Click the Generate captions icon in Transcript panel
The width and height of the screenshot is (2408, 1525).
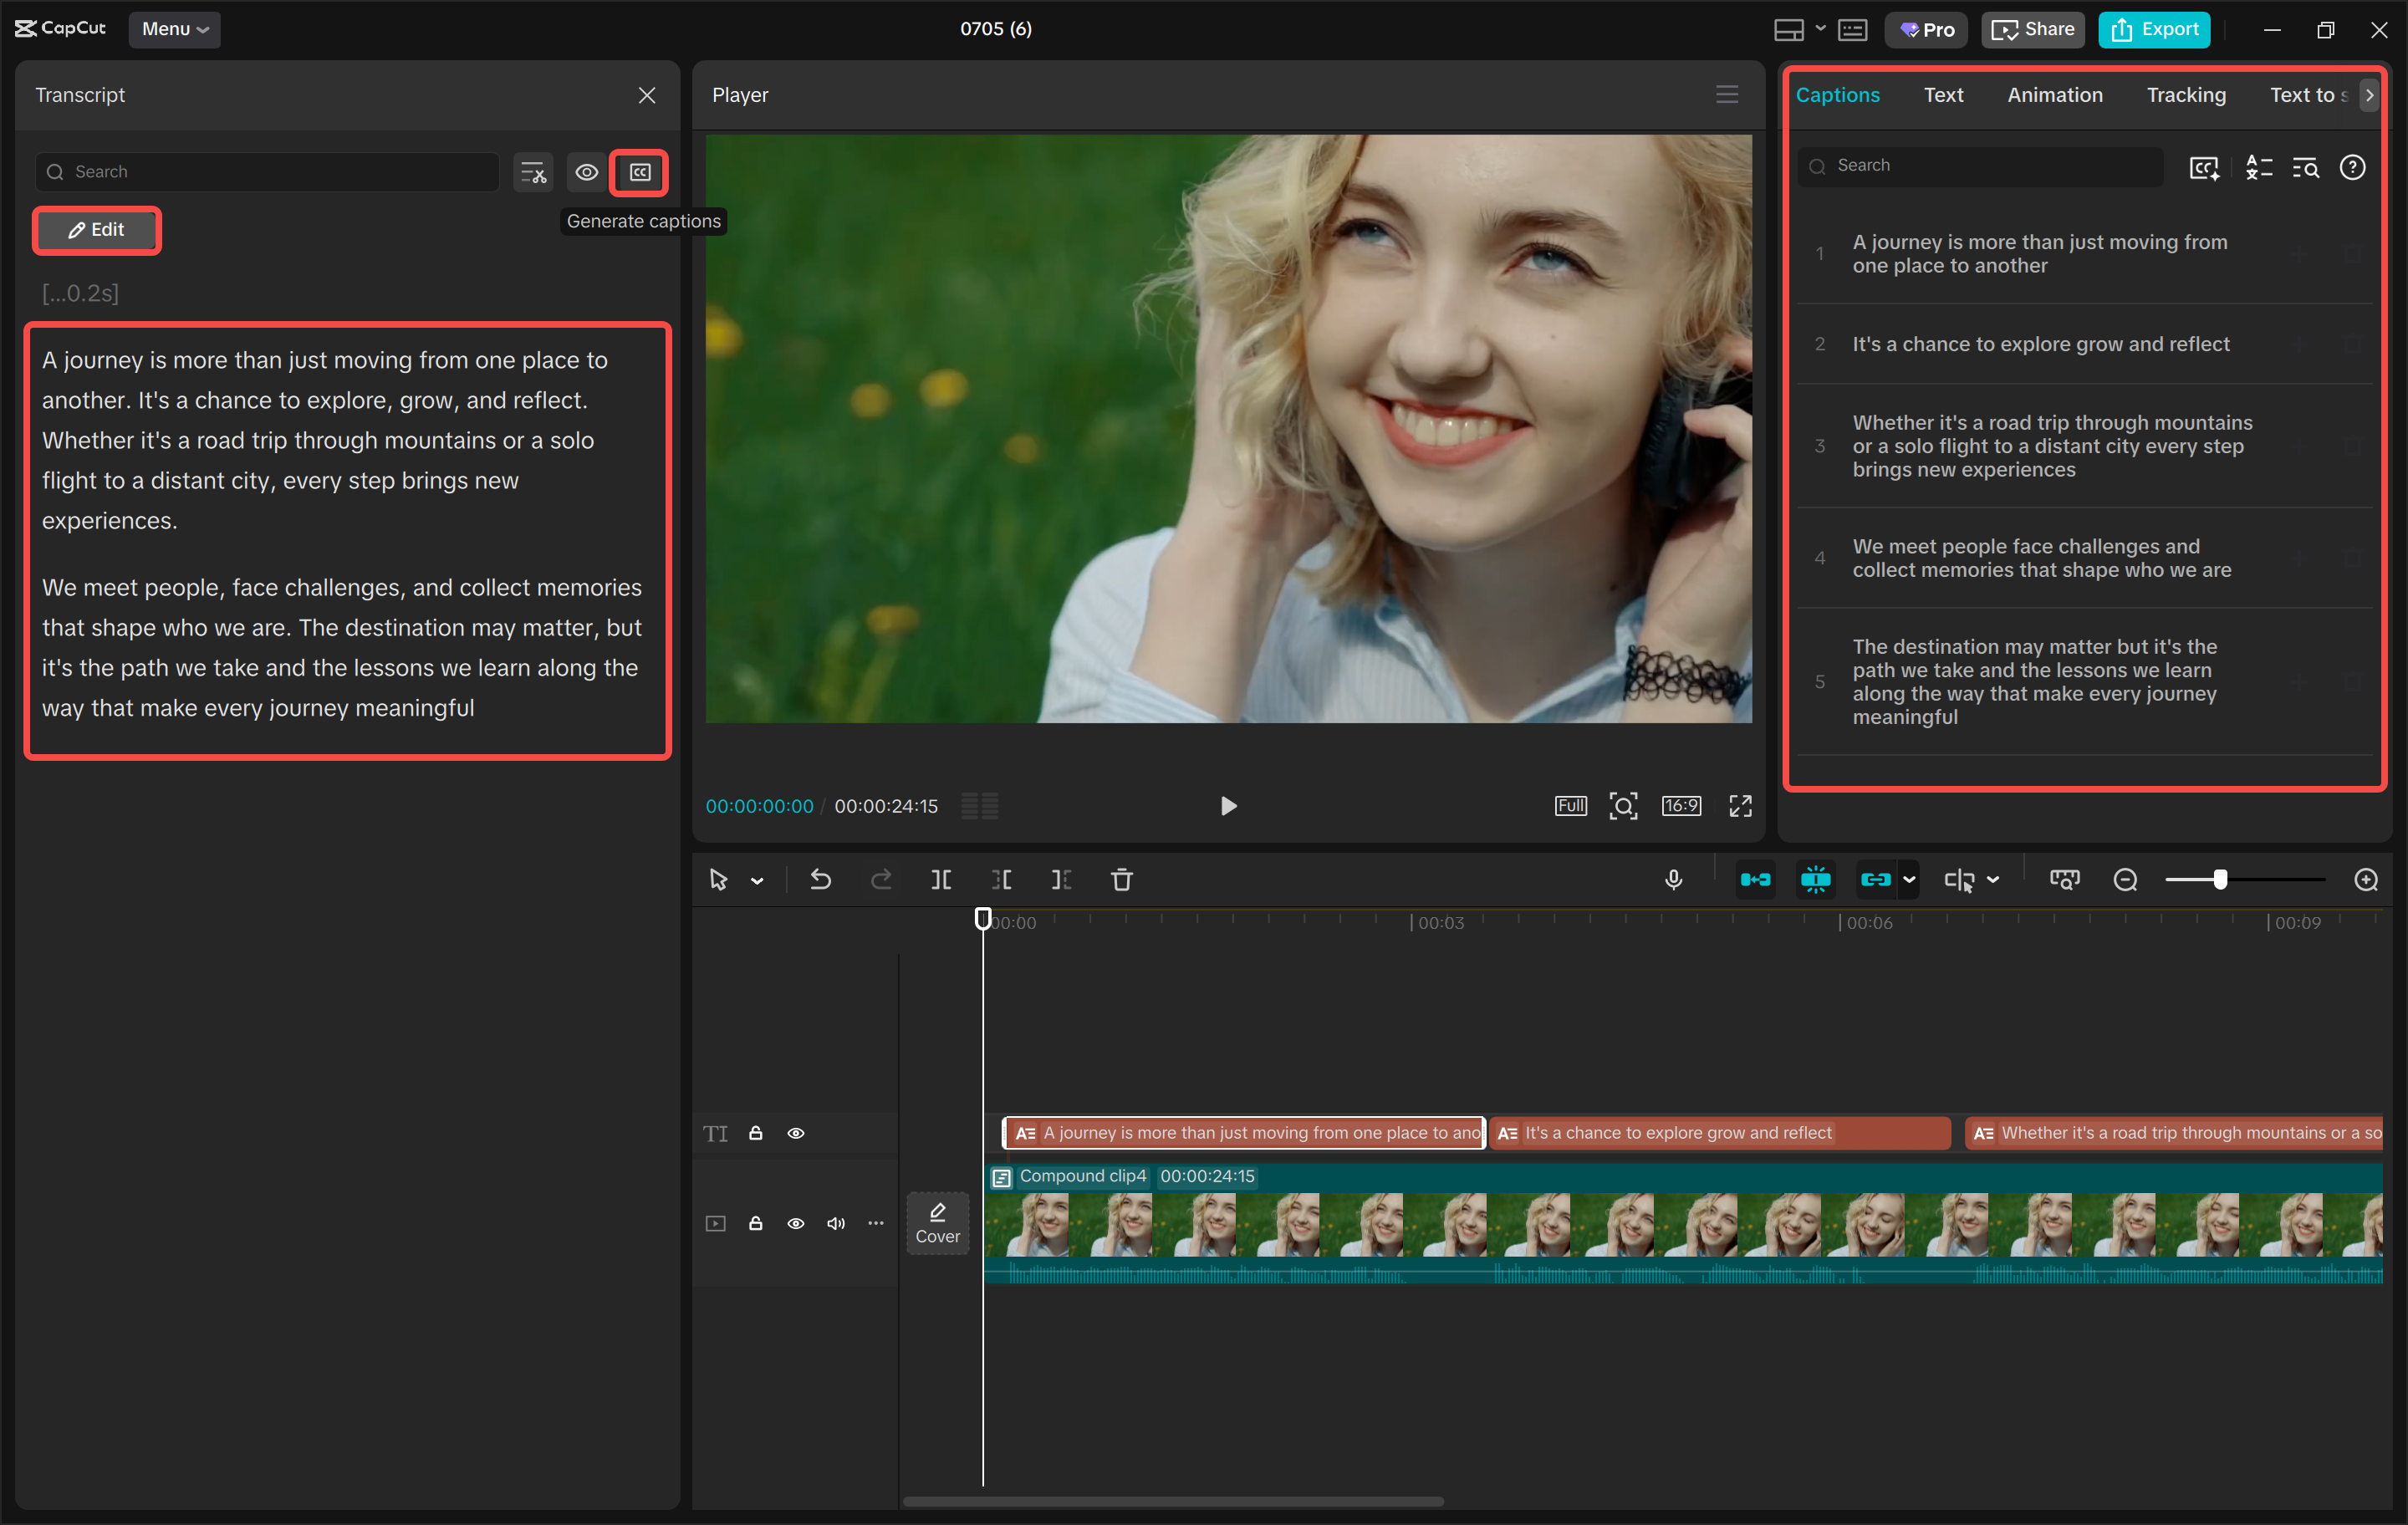tap(639, 172)
